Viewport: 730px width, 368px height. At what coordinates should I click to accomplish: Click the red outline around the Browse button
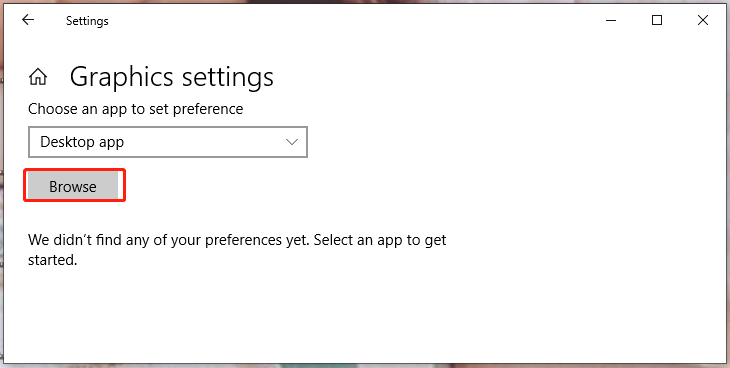[x=74, y=170]
